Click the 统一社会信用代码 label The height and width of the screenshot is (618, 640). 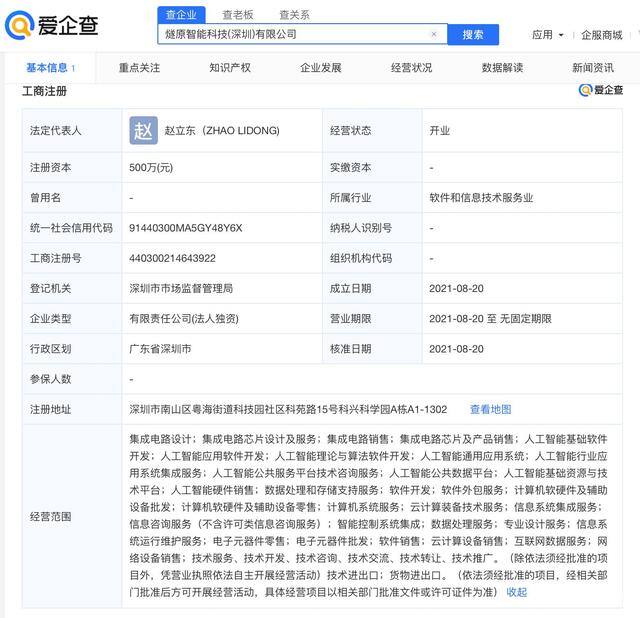(x=71, y=228)
